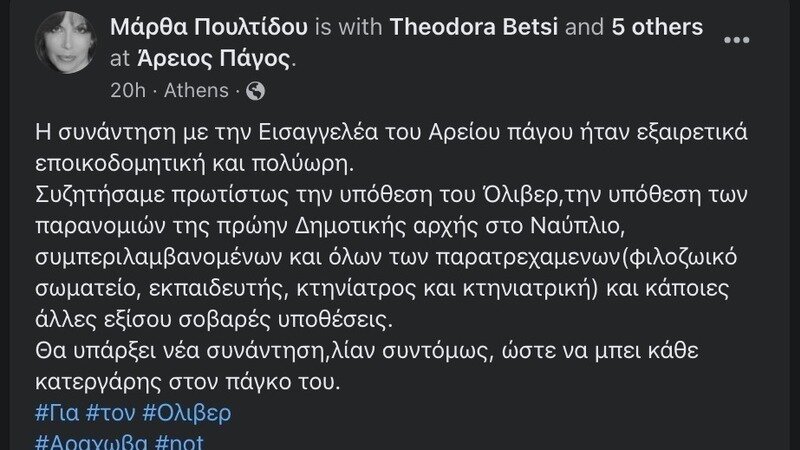Open Μάρθα Πουλτίδου's profile picture
Viewport: 800px width, 450px height.
point(66,46)
